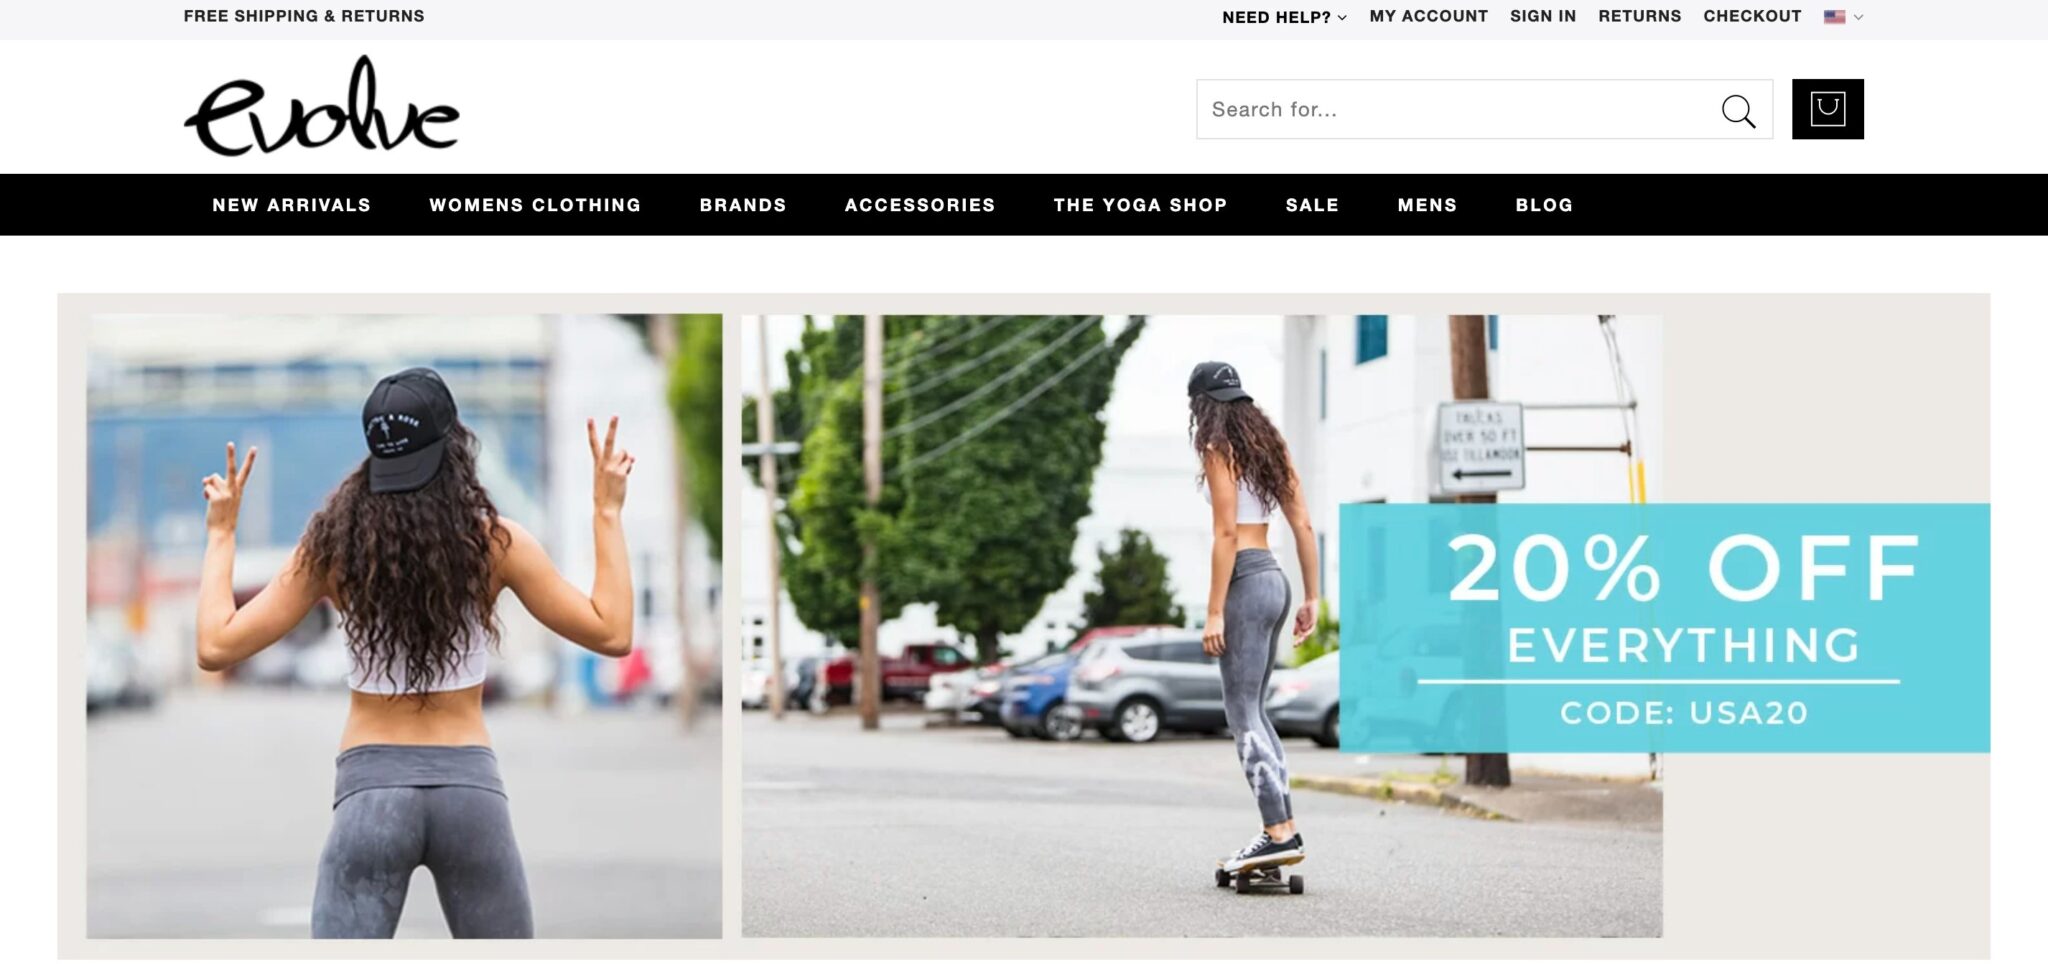Click the 20% Off Everything promo banner
Viewport: 2048px width, 964px height.
click(1664, 628)
